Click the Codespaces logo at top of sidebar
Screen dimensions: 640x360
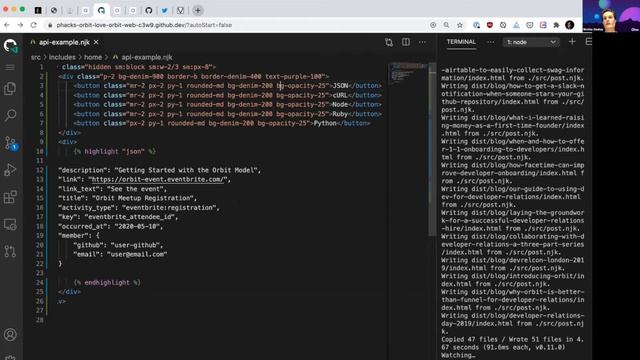[x=10, y=45]
